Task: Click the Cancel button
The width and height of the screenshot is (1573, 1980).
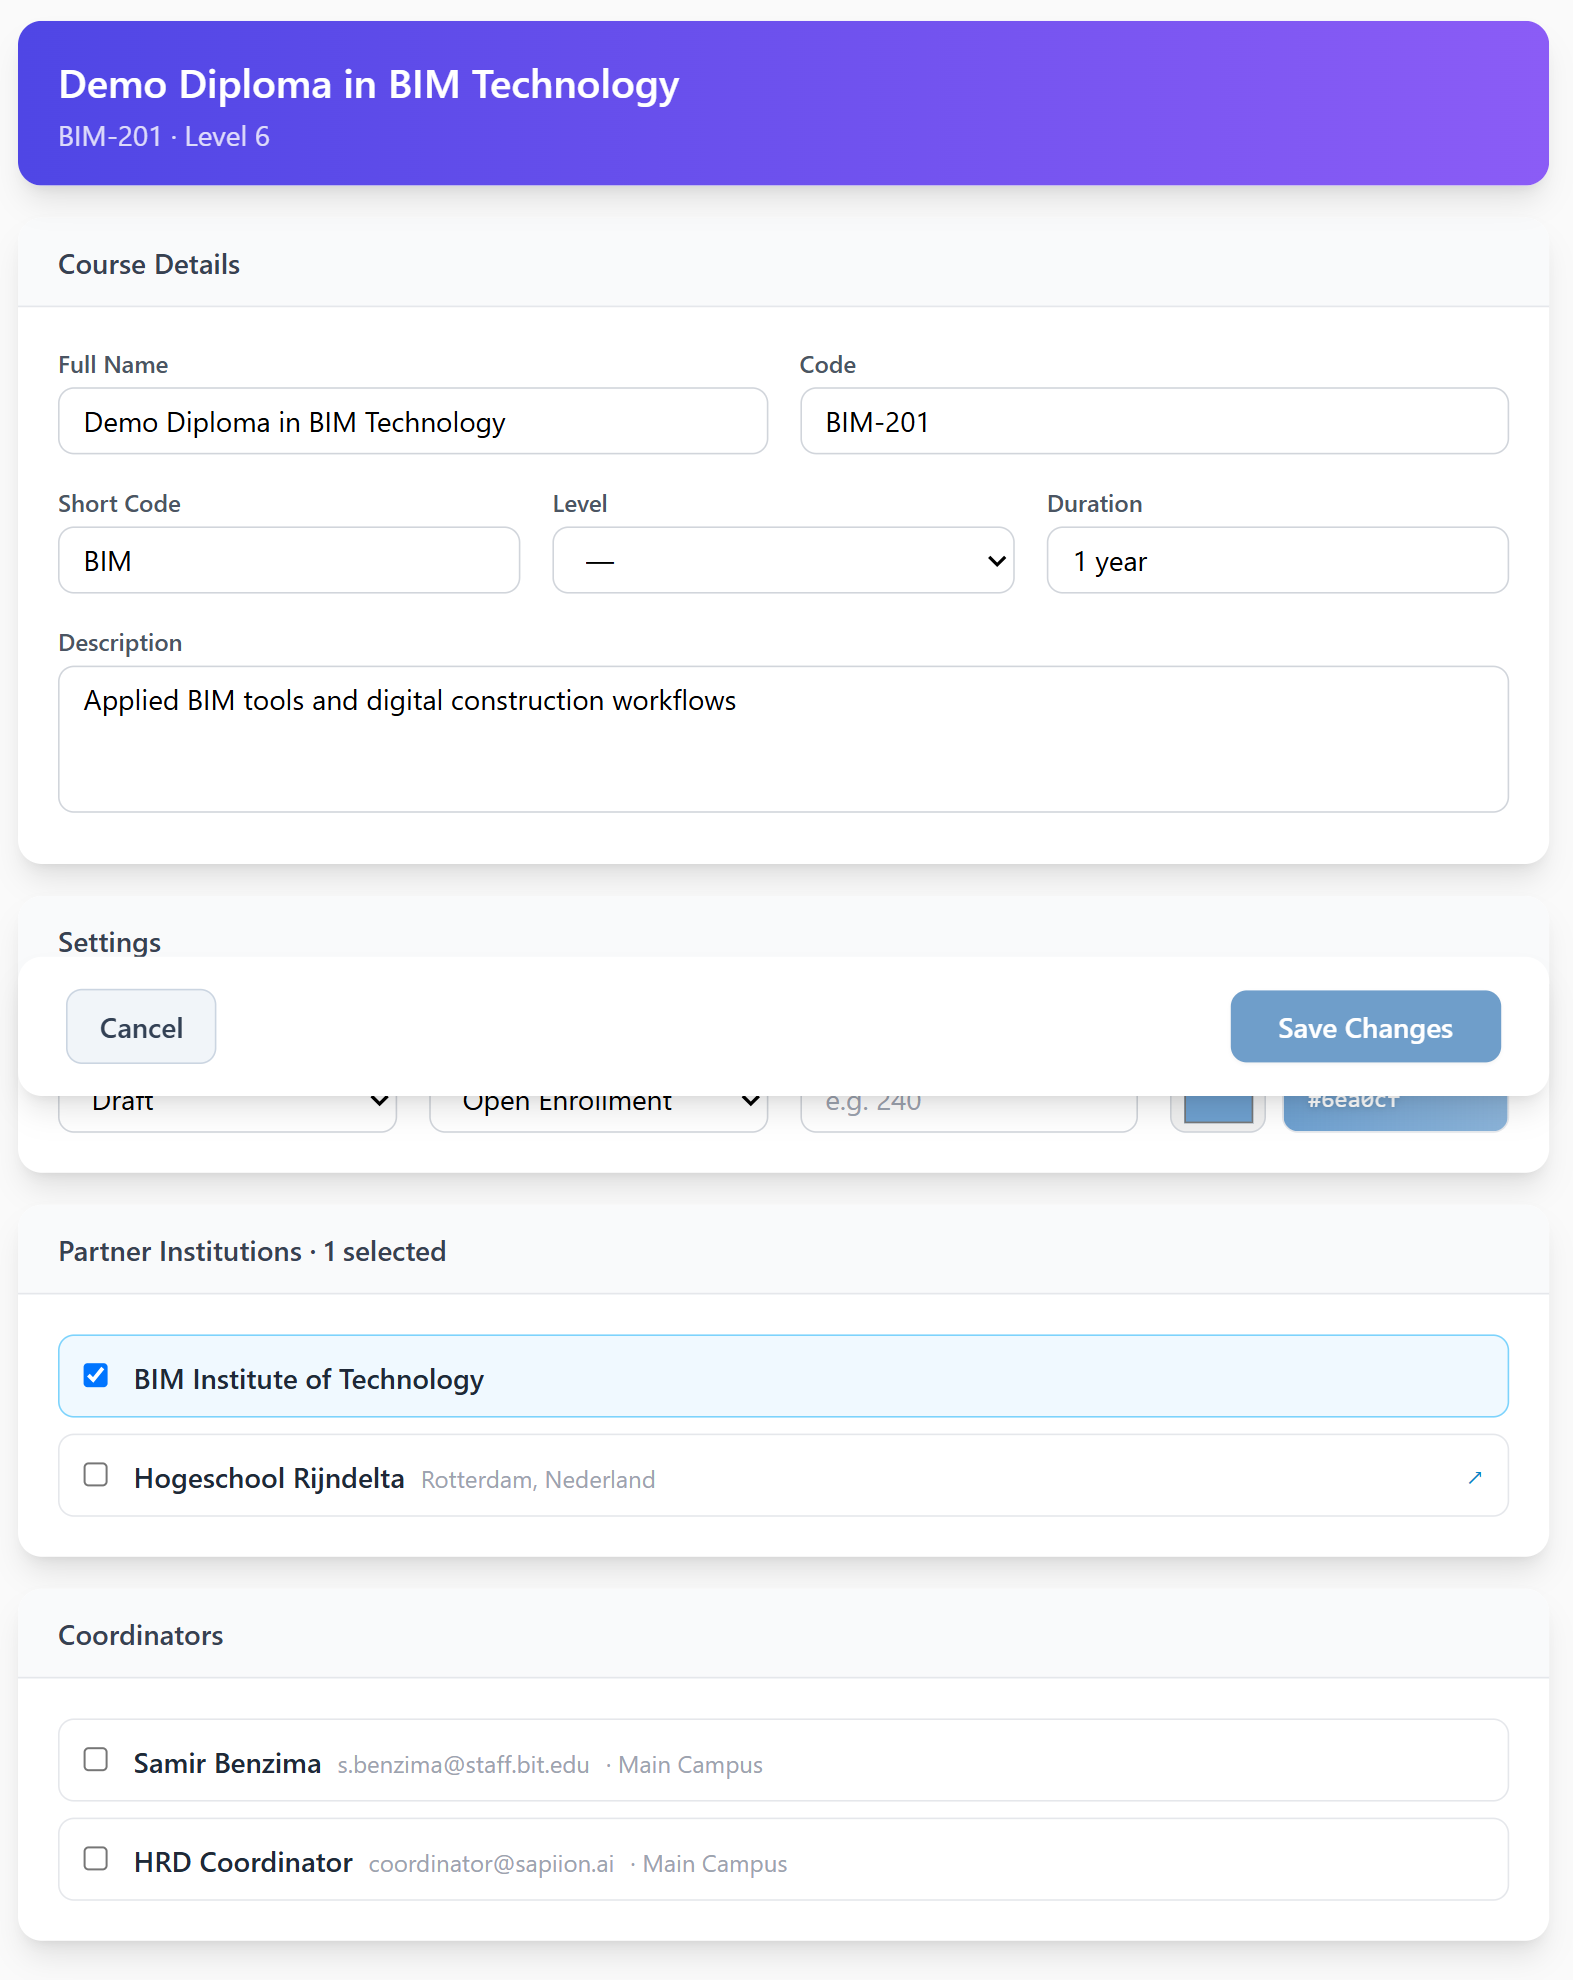Action: [141, 1027]
